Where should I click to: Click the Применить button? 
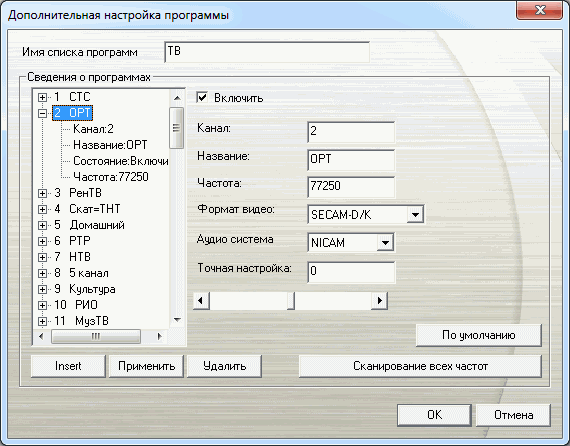coord(146,366)
